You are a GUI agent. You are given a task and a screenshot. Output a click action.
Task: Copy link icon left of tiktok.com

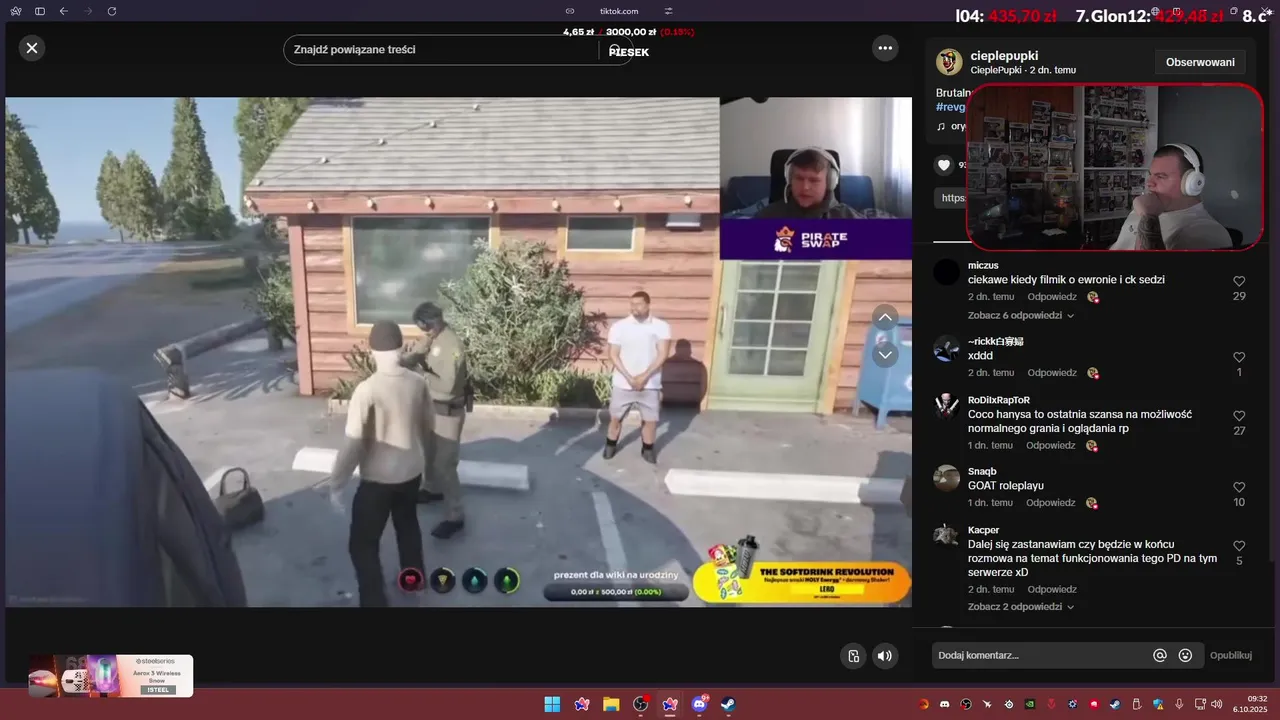point(570,11)
